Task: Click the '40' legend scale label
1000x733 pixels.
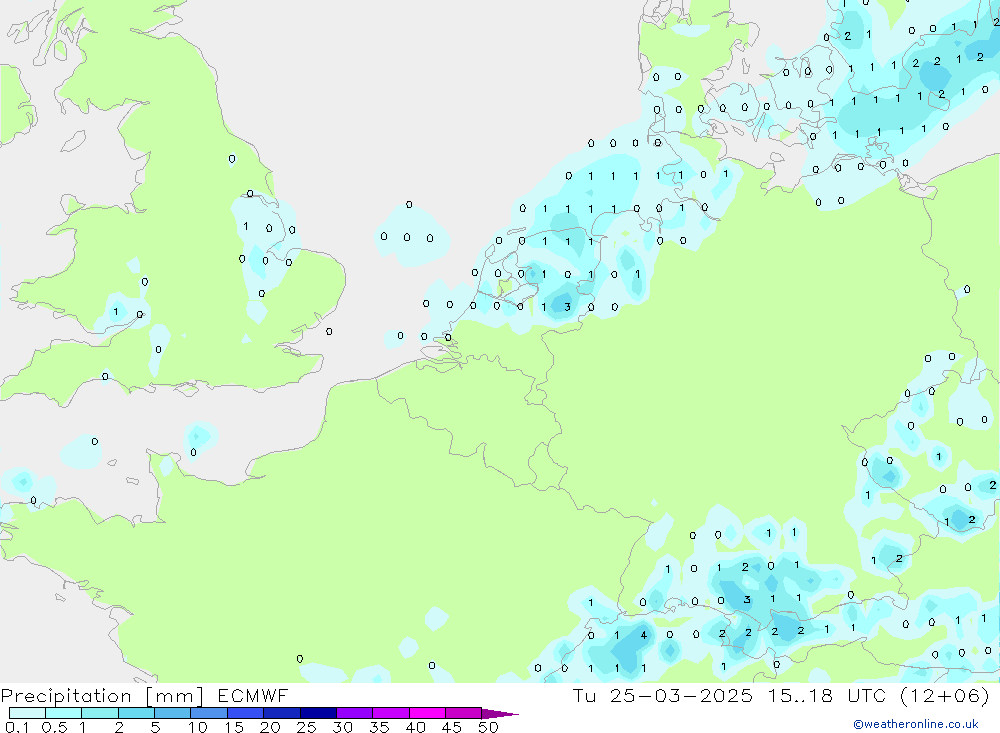Action: tap(416, 727)
